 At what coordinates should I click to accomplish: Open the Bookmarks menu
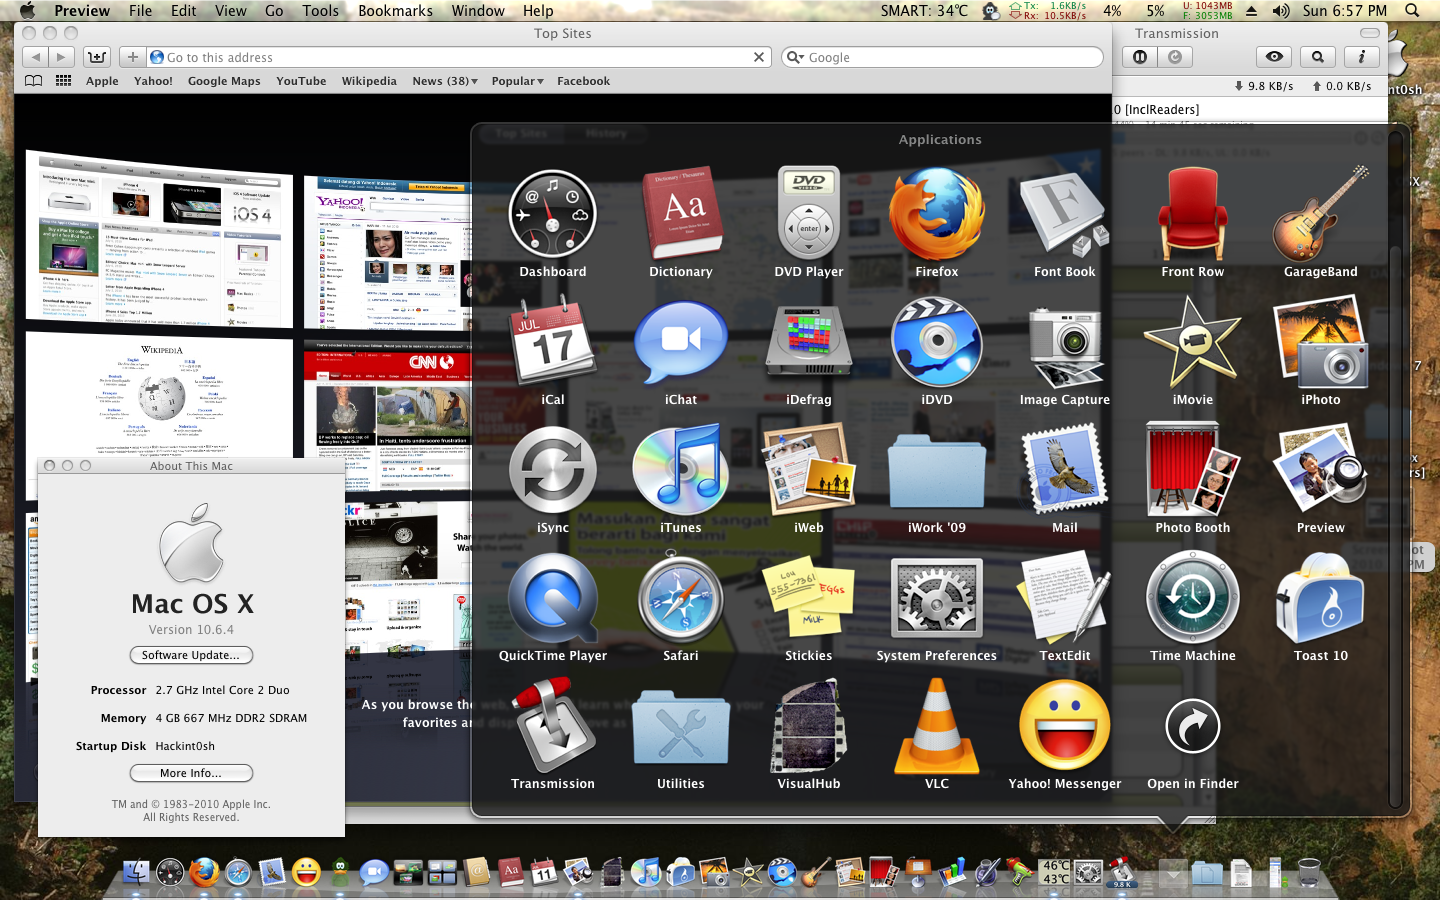pos(396,11)
